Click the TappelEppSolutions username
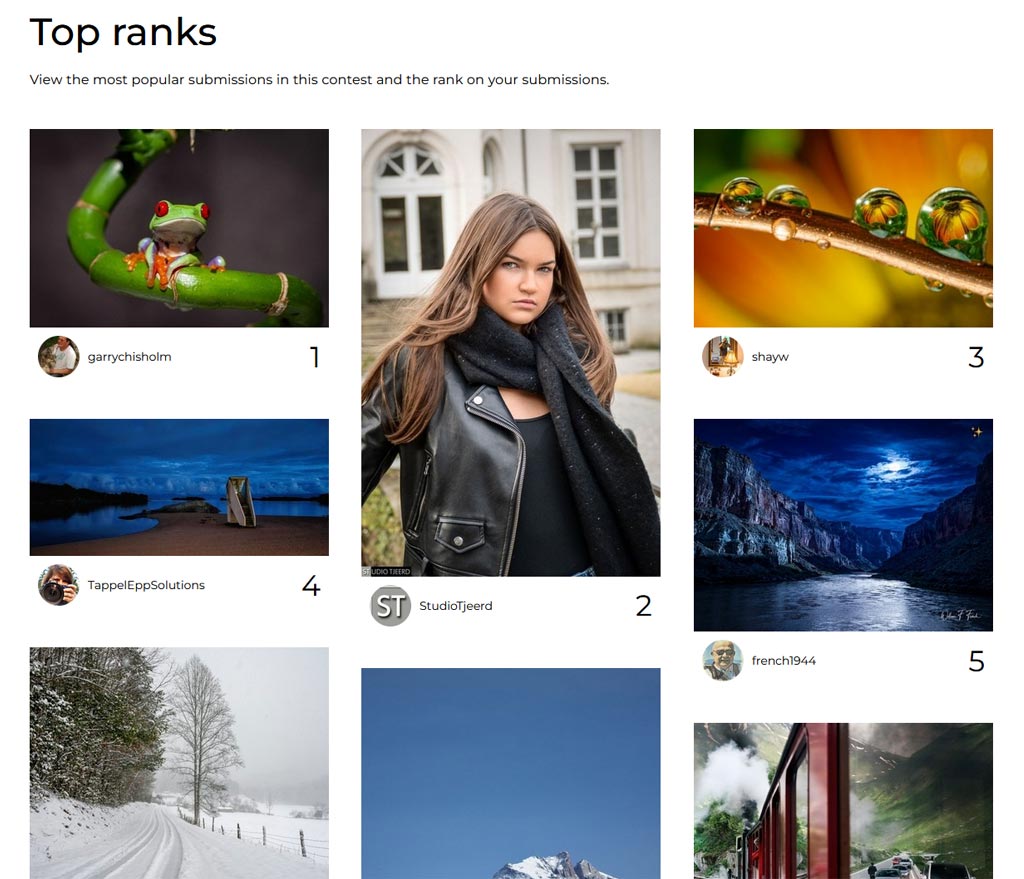This screenshot has width=1024, height=879. [x=146, y=585]
